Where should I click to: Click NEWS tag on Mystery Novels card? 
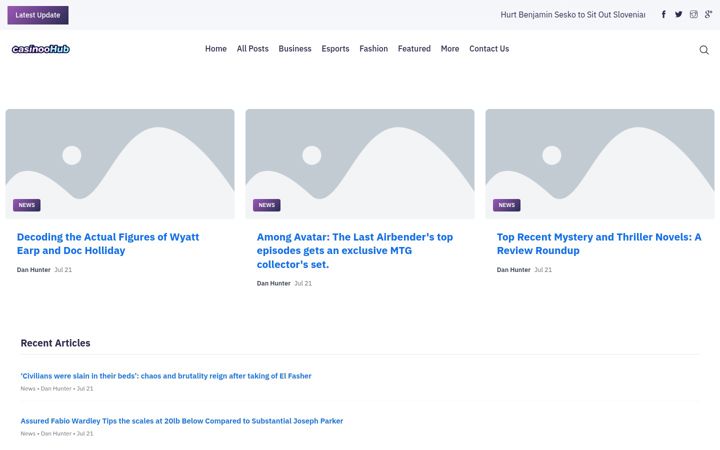click(x=506, y=205)
